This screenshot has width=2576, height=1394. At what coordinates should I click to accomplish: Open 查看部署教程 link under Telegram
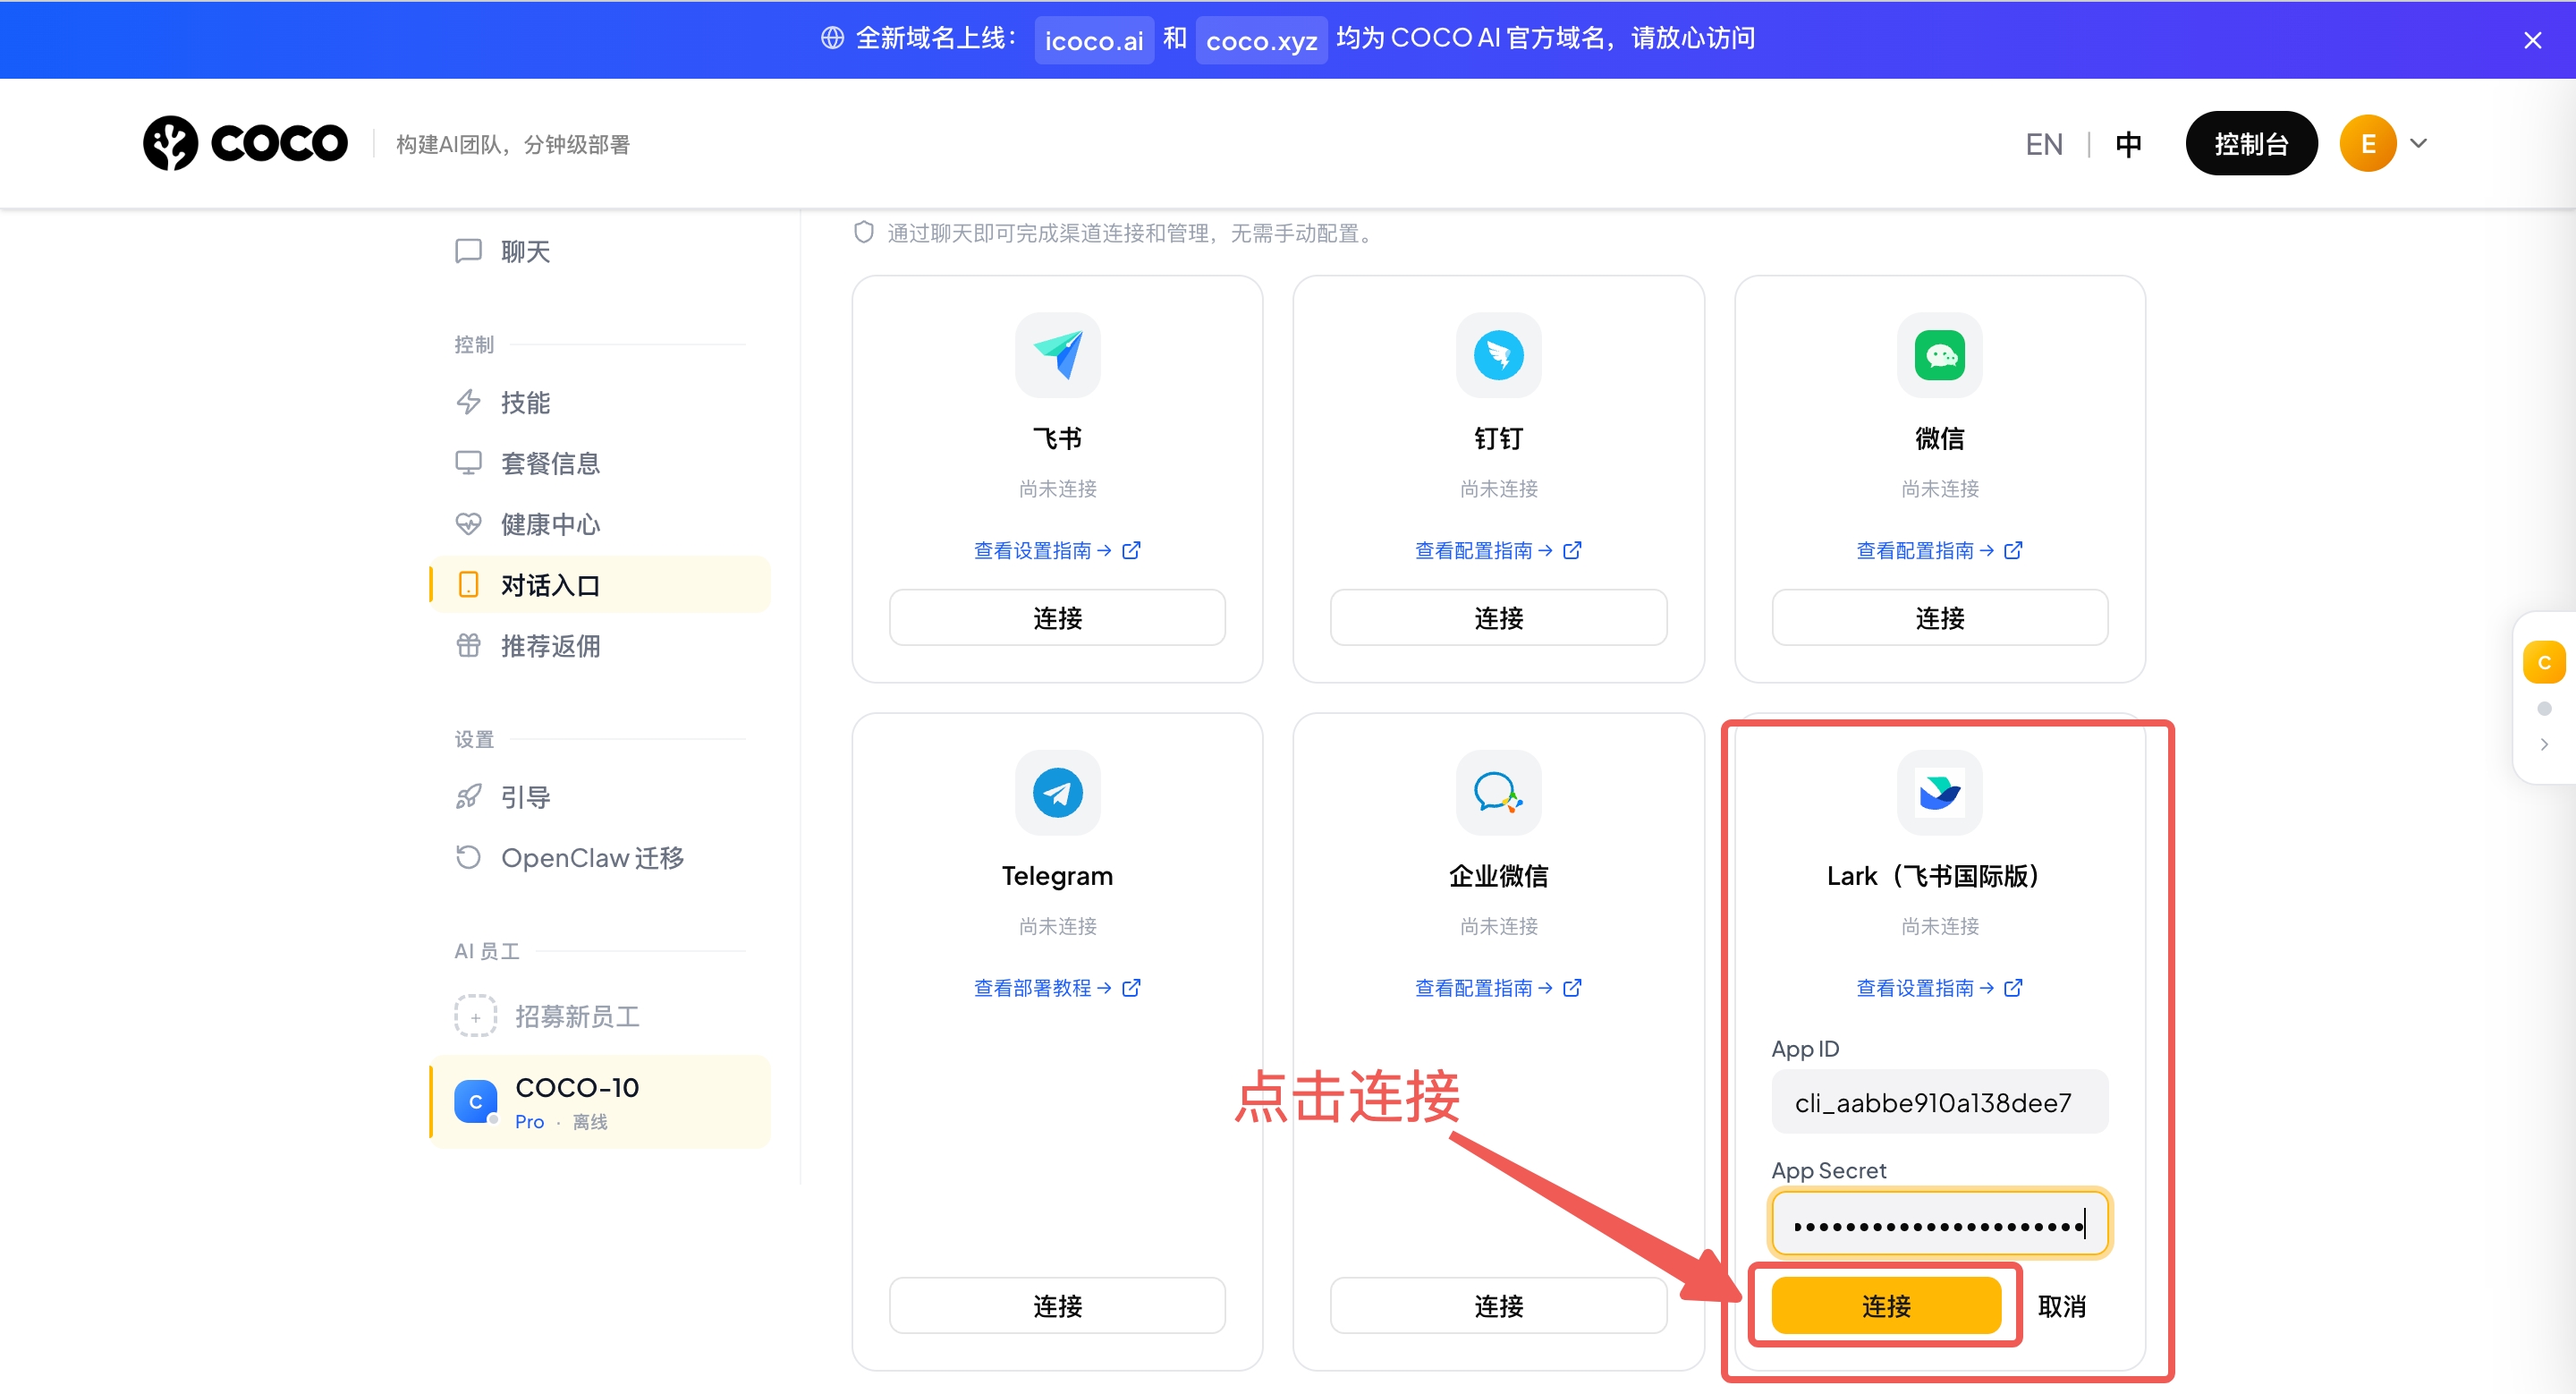(1057, 988)
